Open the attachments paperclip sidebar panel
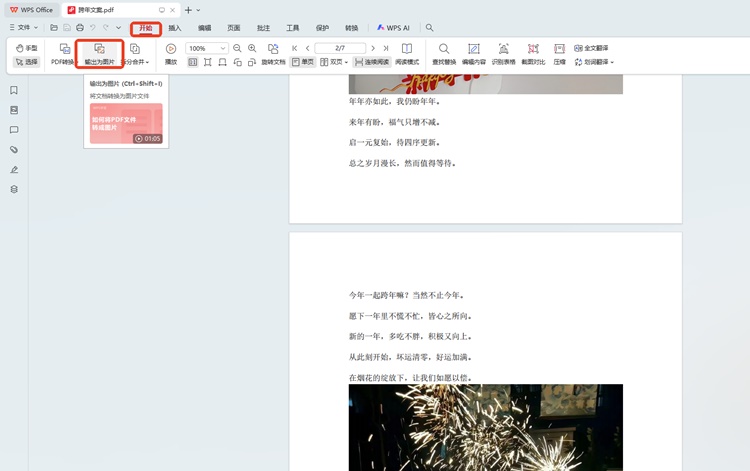 14,149
